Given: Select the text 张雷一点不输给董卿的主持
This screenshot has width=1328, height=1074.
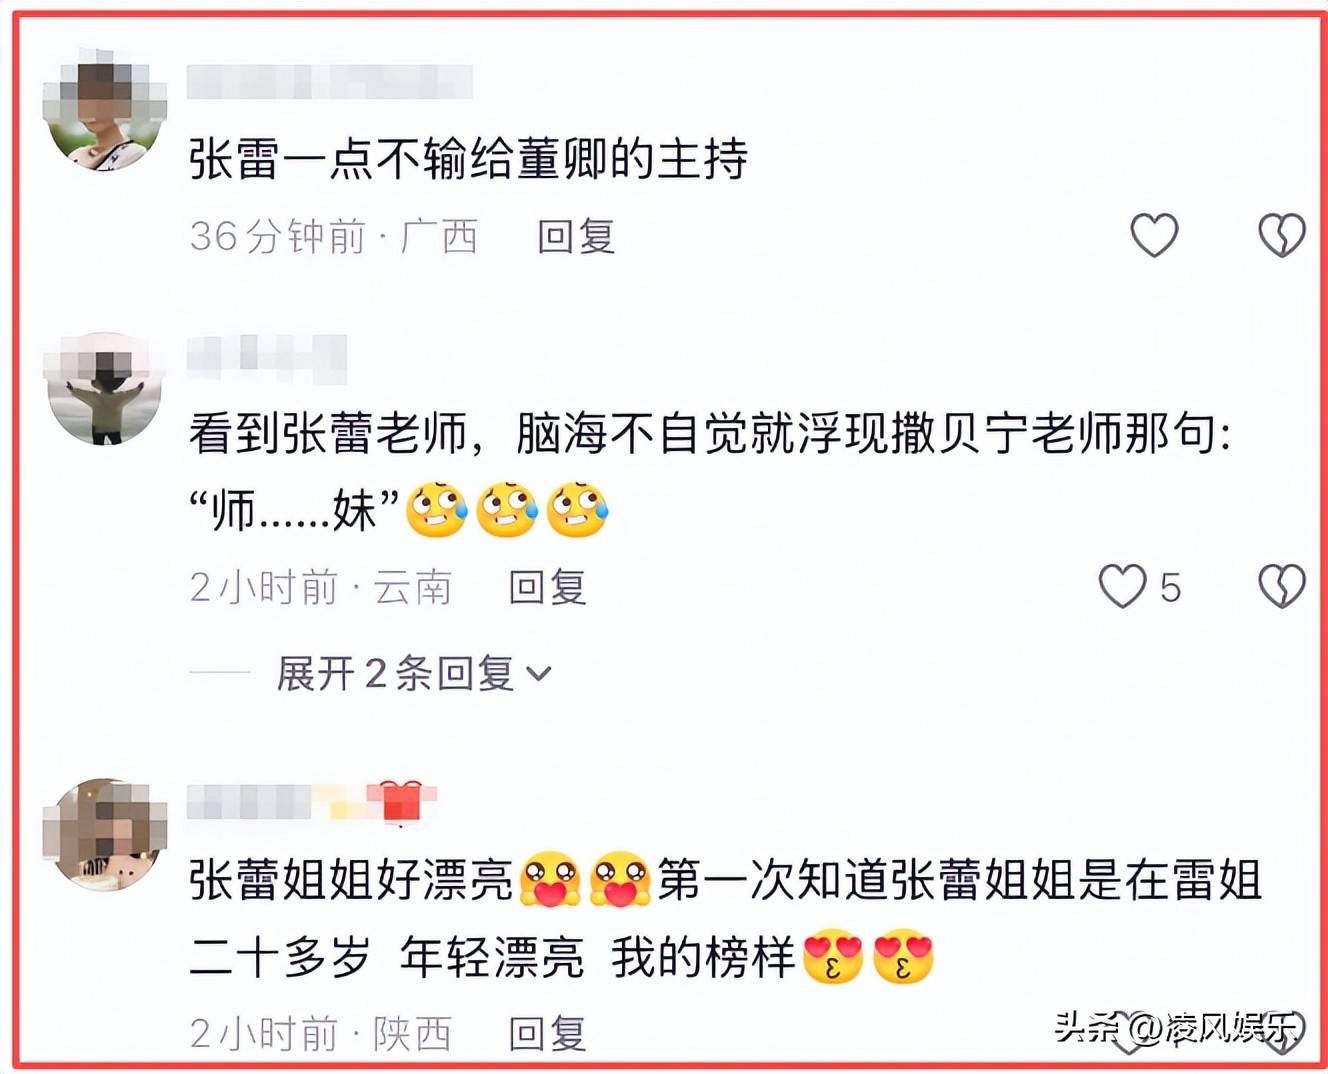Looking at the screenshot, I should 468,159.
